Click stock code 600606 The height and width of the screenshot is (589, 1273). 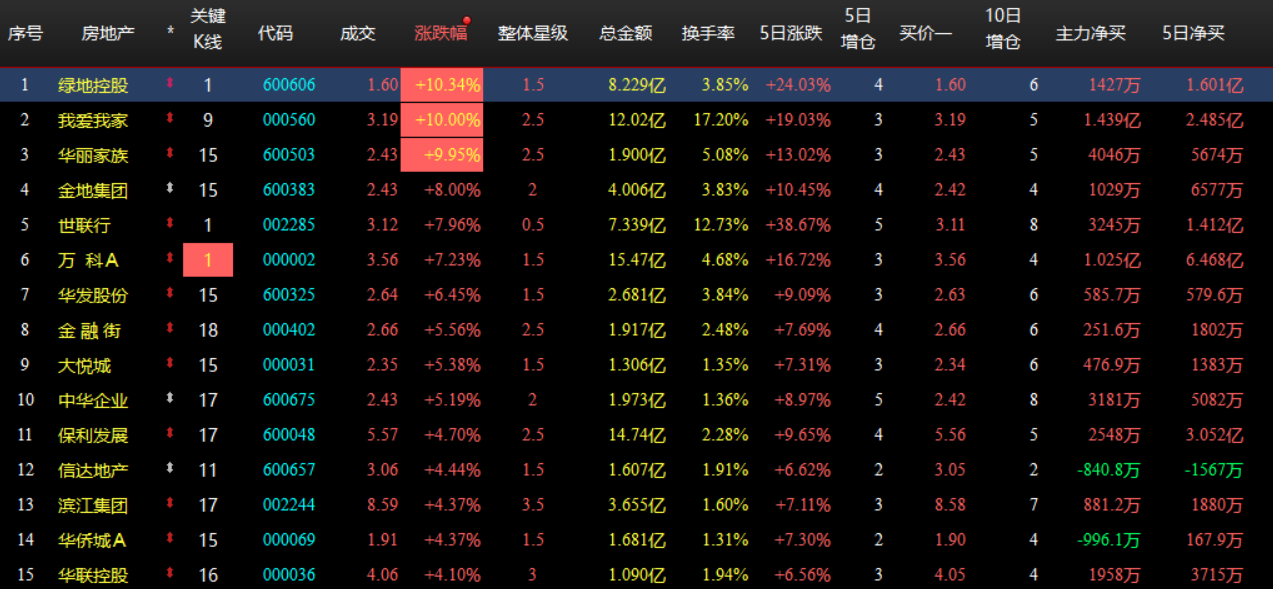[x=289, y=85]
